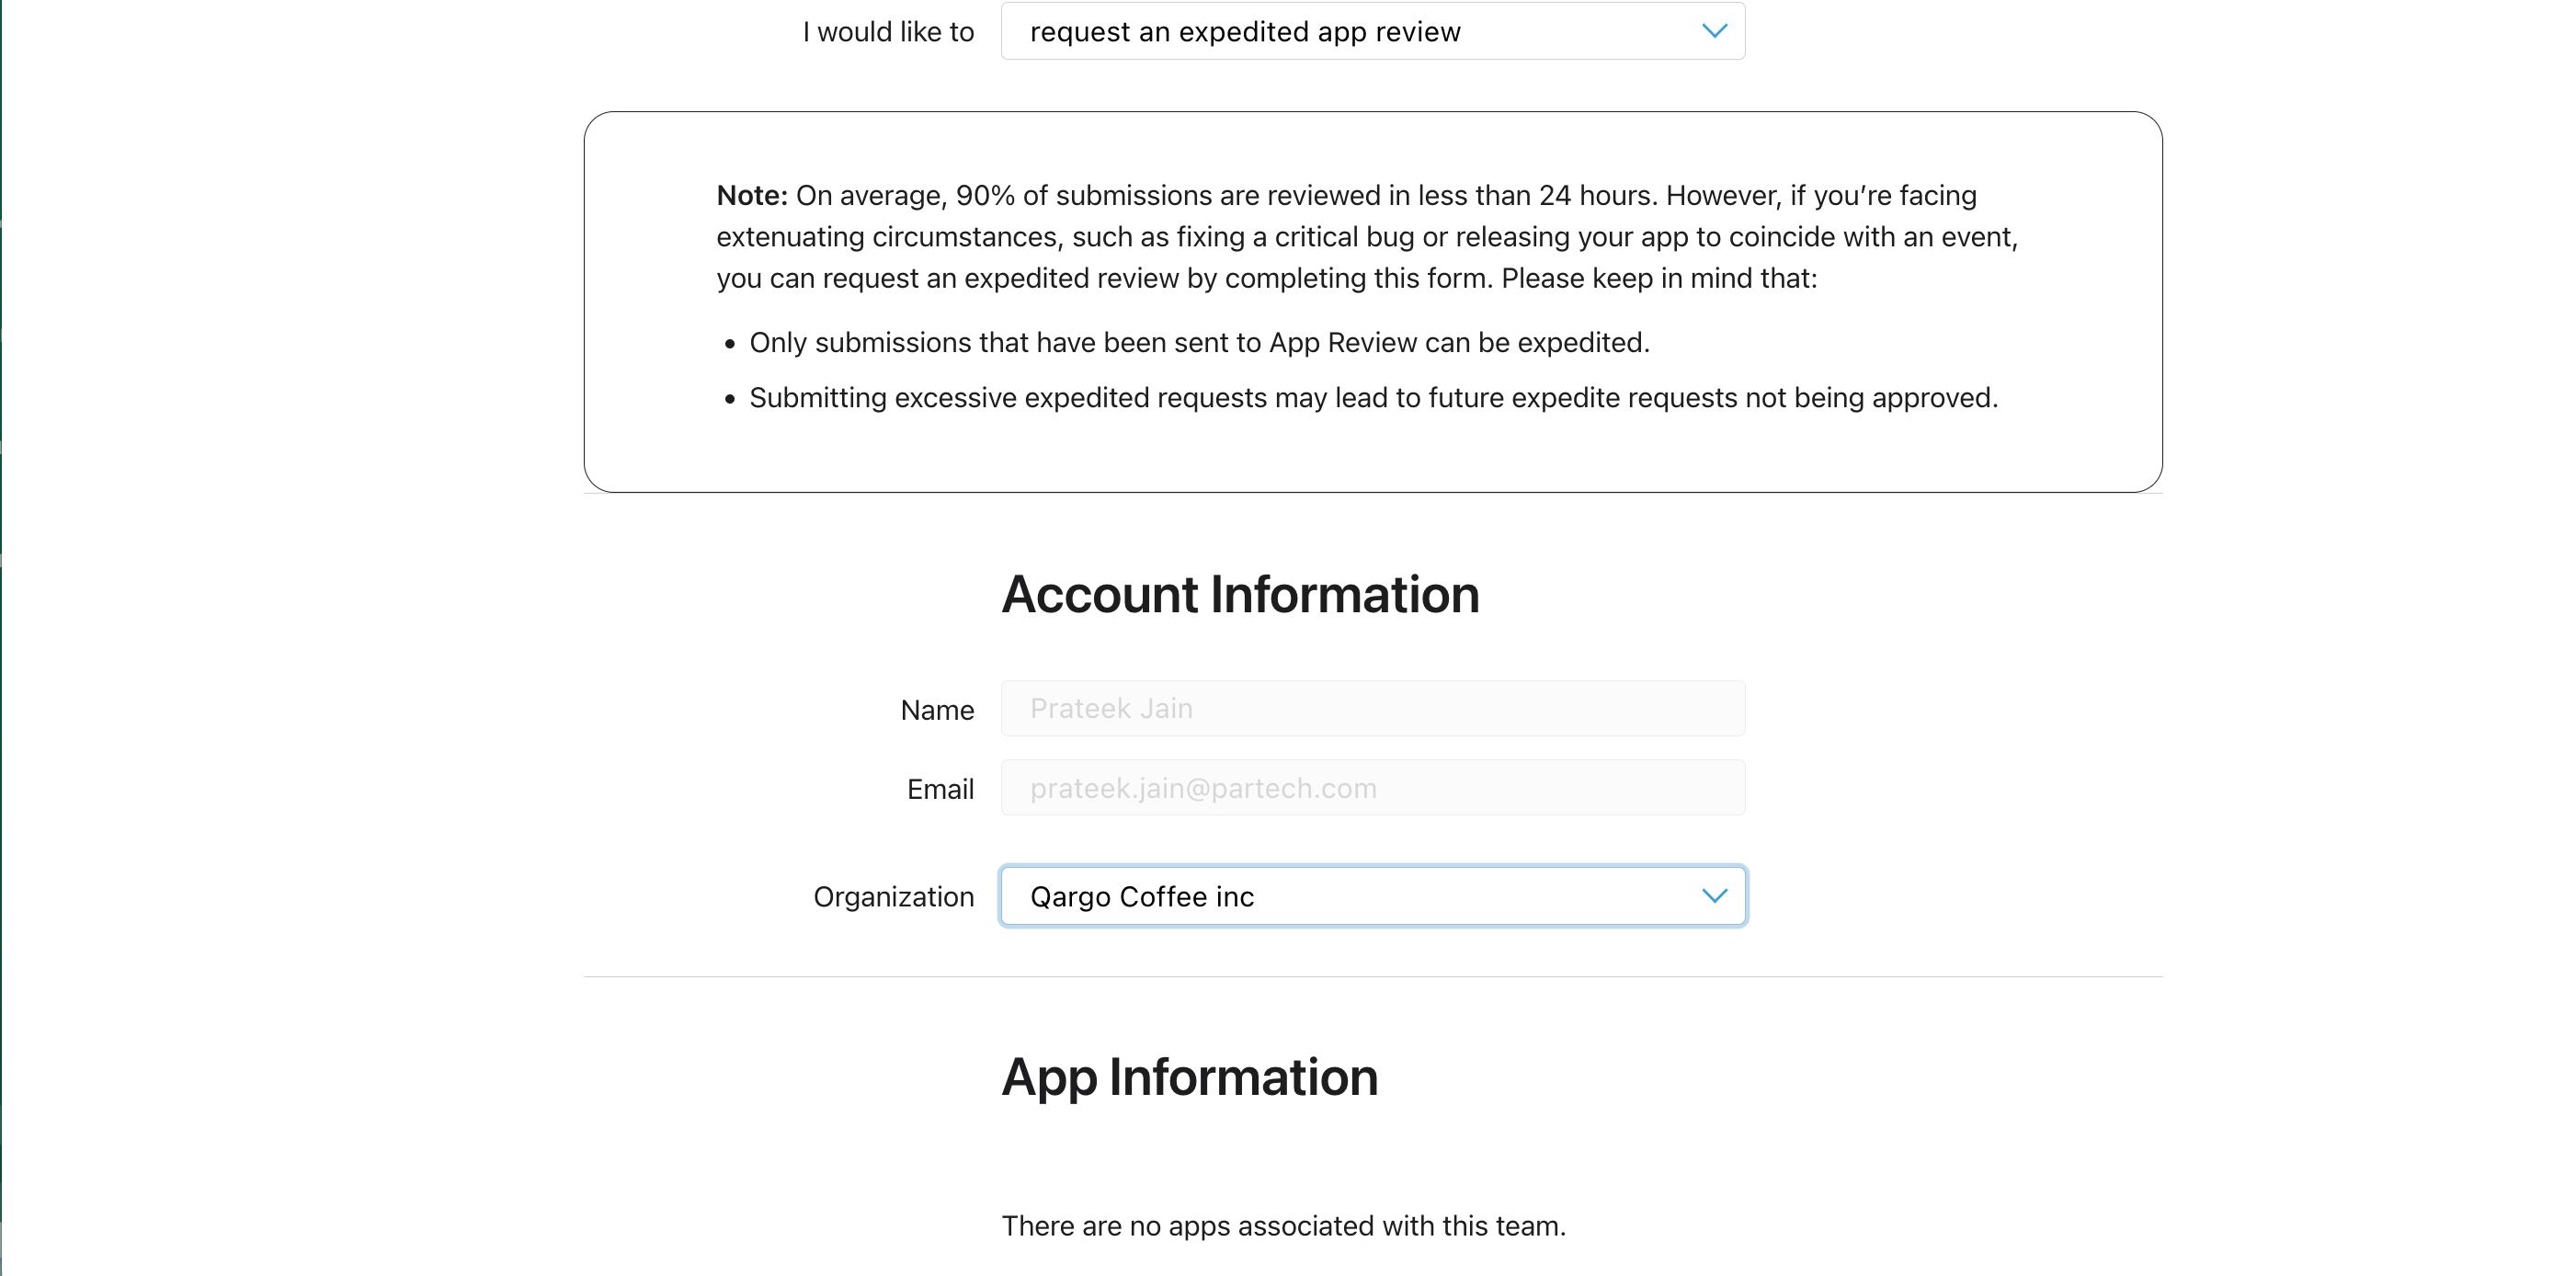Click the Account Information heading
The height and width of the screenshot is (1276, 2576).
click(x=1240, y=595)
